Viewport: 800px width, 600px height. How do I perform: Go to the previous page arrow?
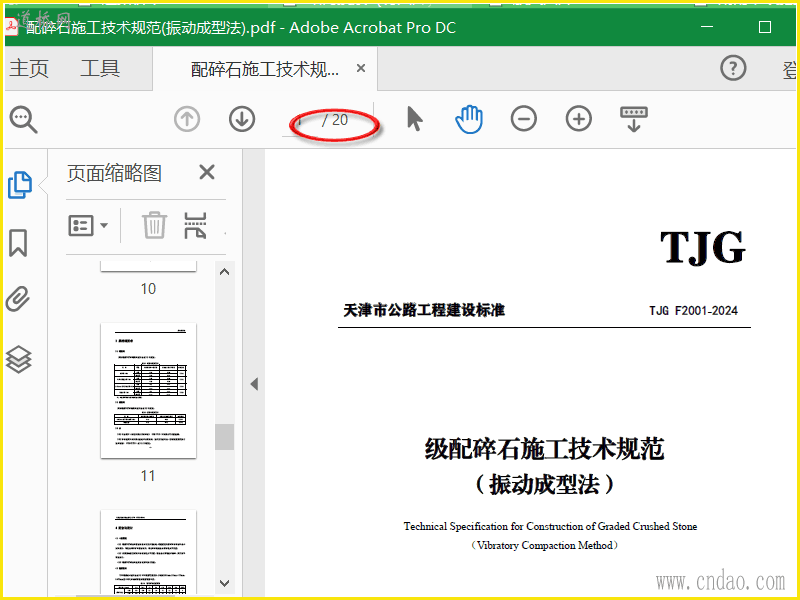(x=187, y=119)
